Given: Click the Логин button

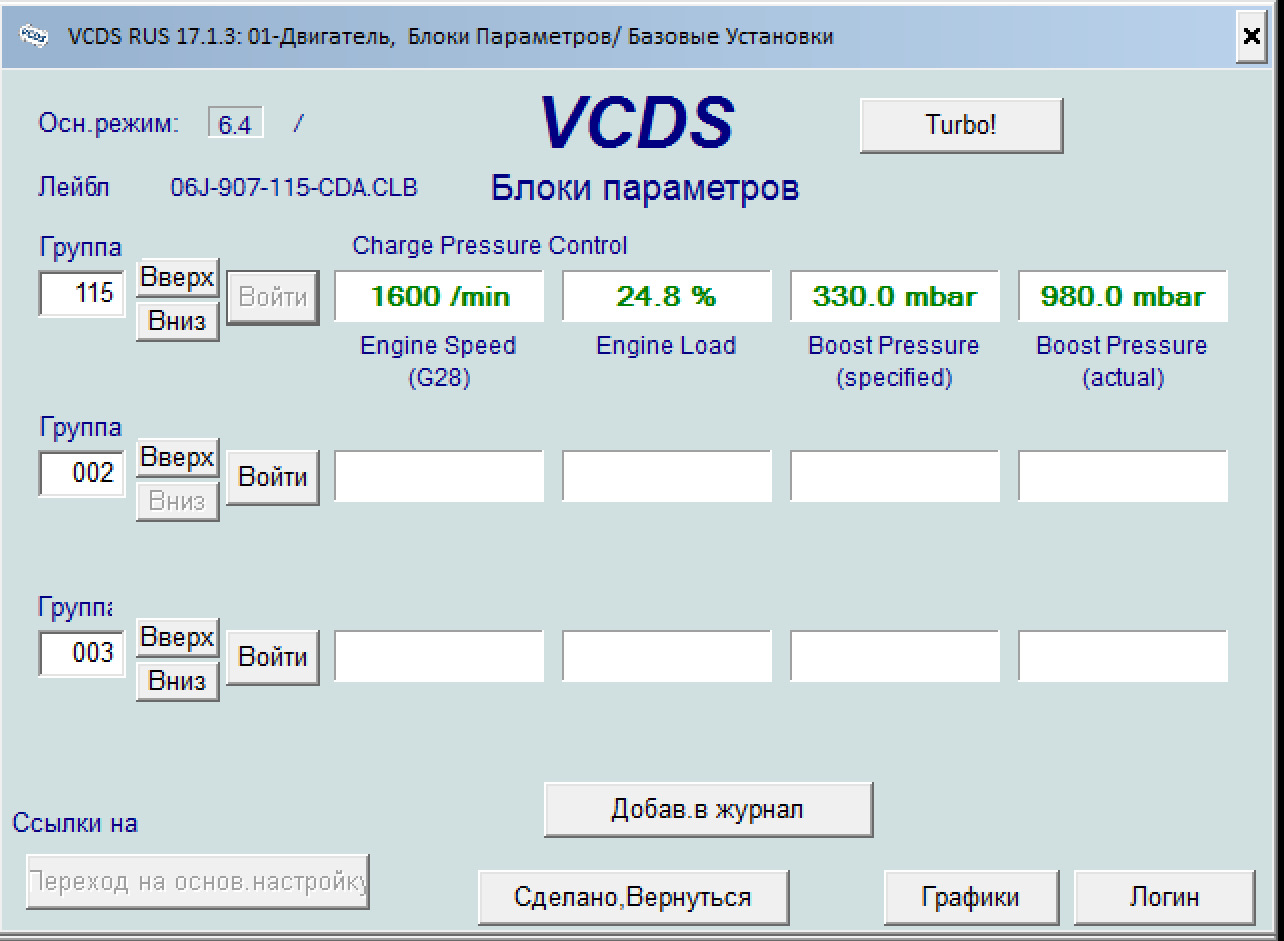Looking at the screenshot, I should tap(1164, 897).
